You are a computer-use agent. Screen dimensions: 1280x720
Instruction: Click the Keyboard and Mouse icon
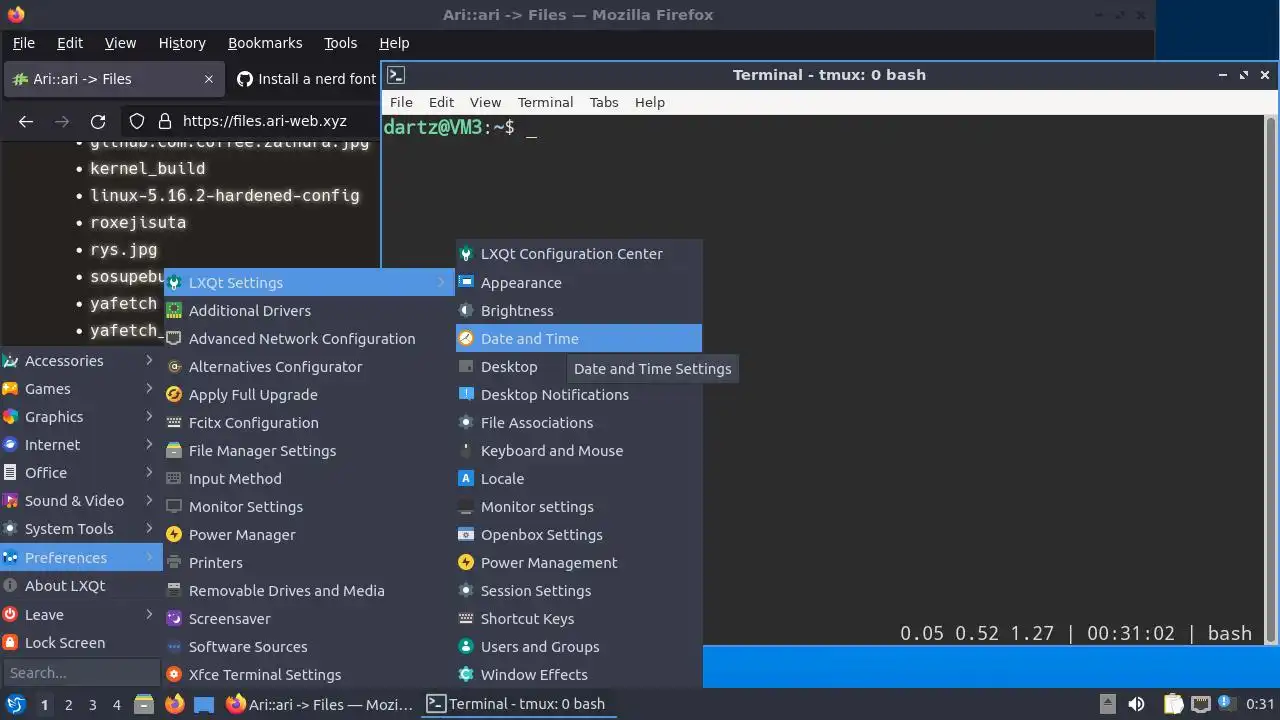(x=466, y=451)
